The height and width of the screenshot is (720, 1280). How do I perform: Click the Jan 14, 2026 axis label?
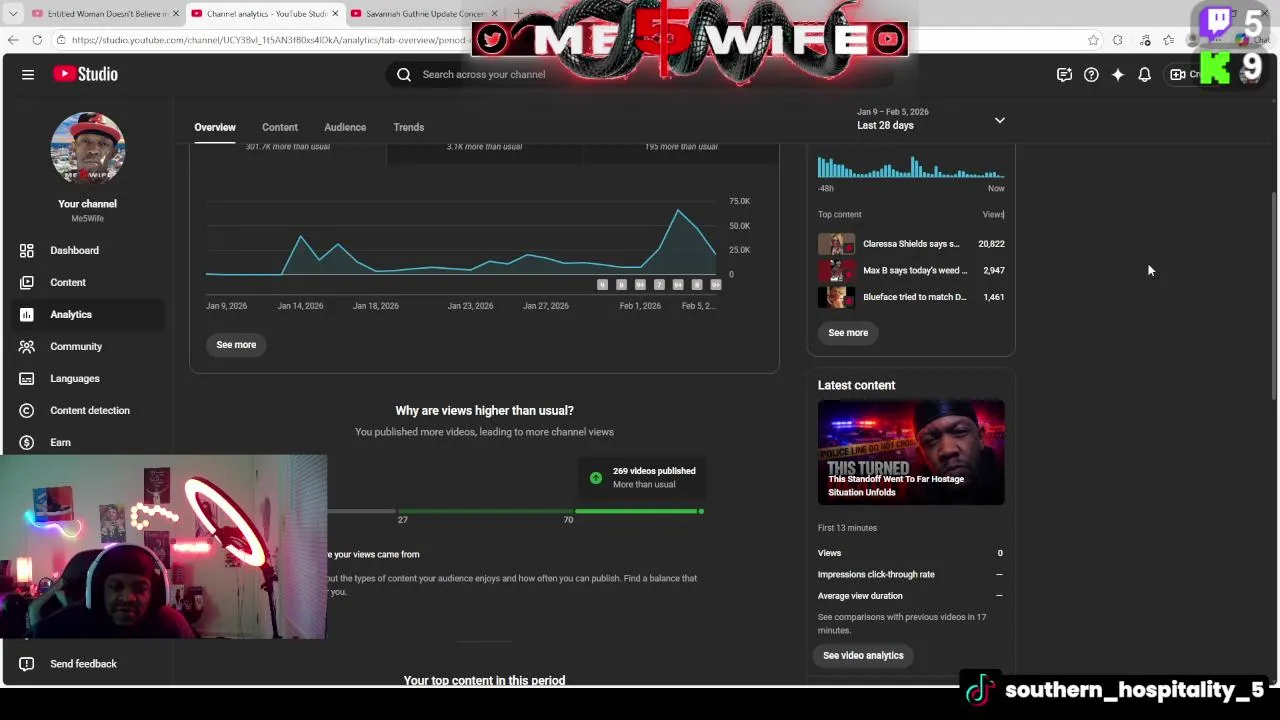300,306
